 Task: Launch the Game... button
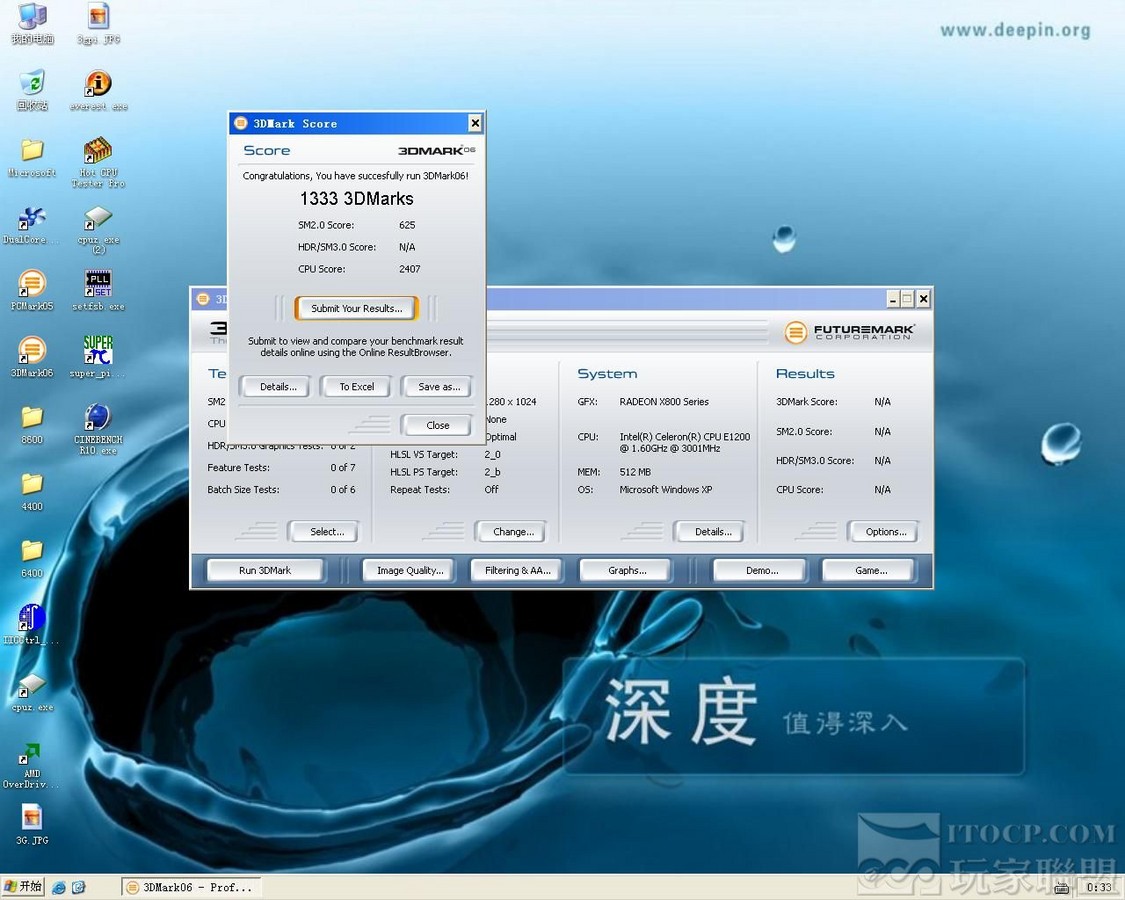(870, 571)
